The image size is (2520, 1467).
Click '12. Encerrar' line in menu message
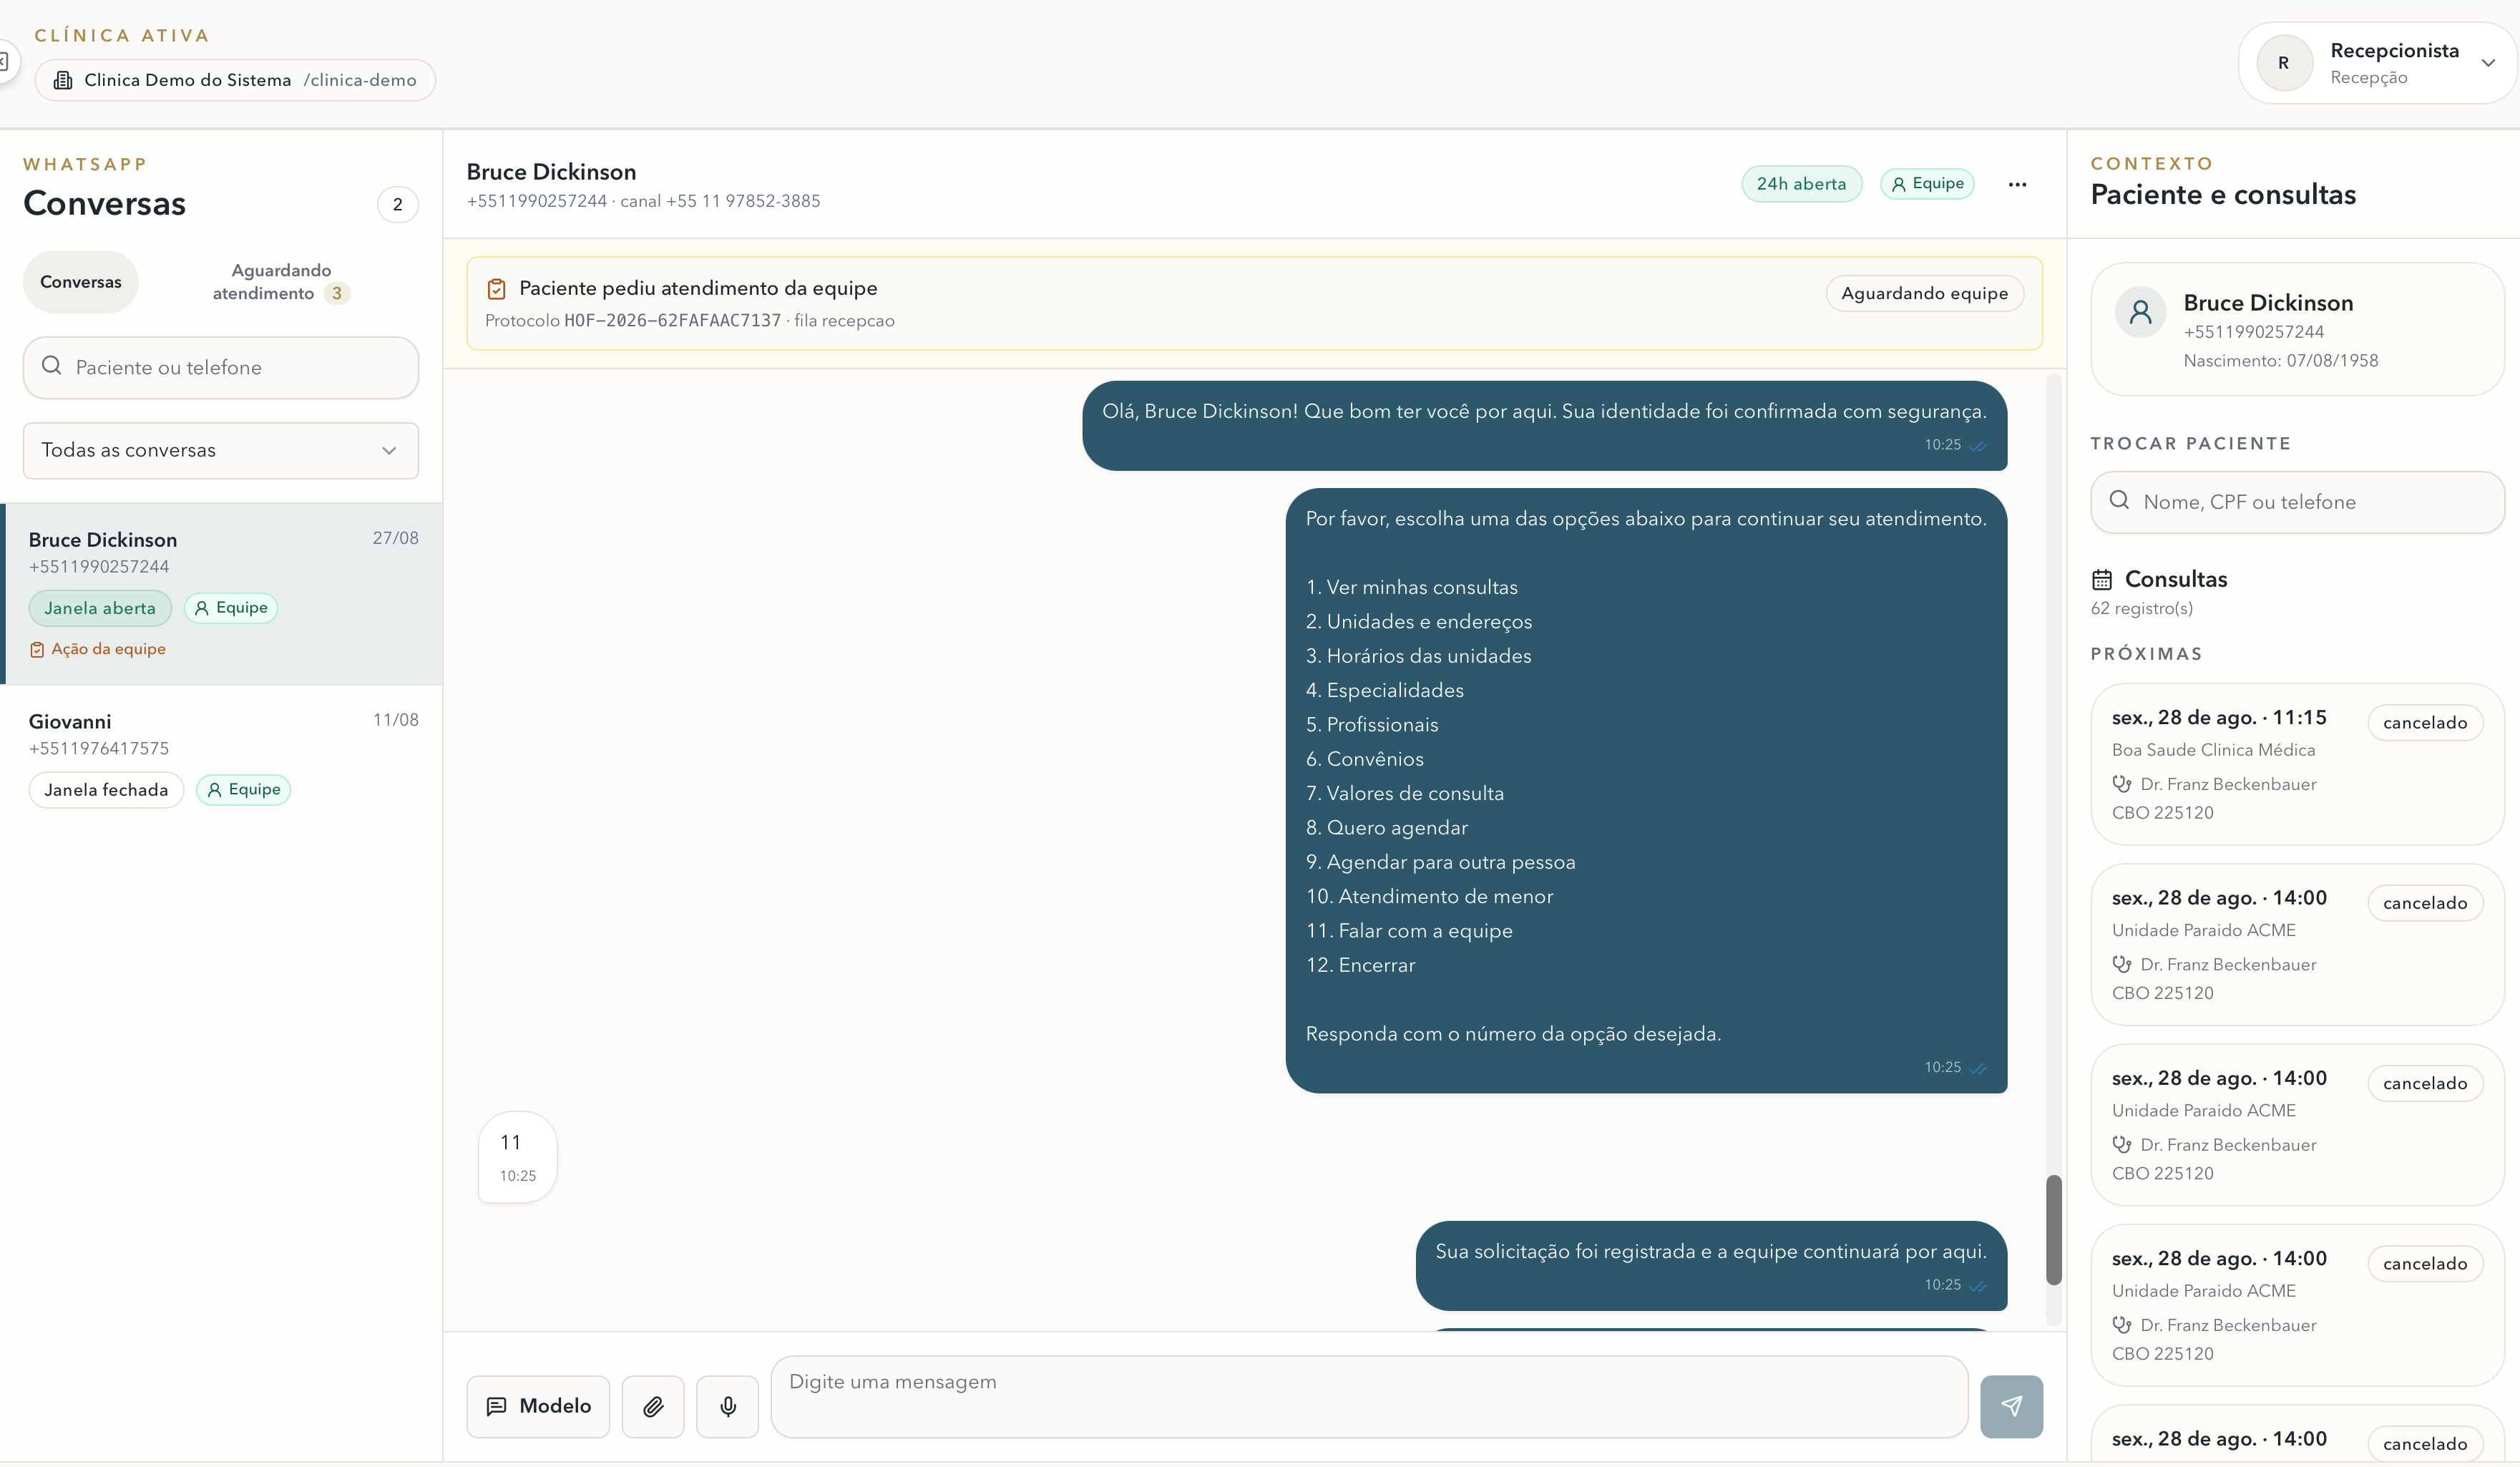[x=1360, y=965]
